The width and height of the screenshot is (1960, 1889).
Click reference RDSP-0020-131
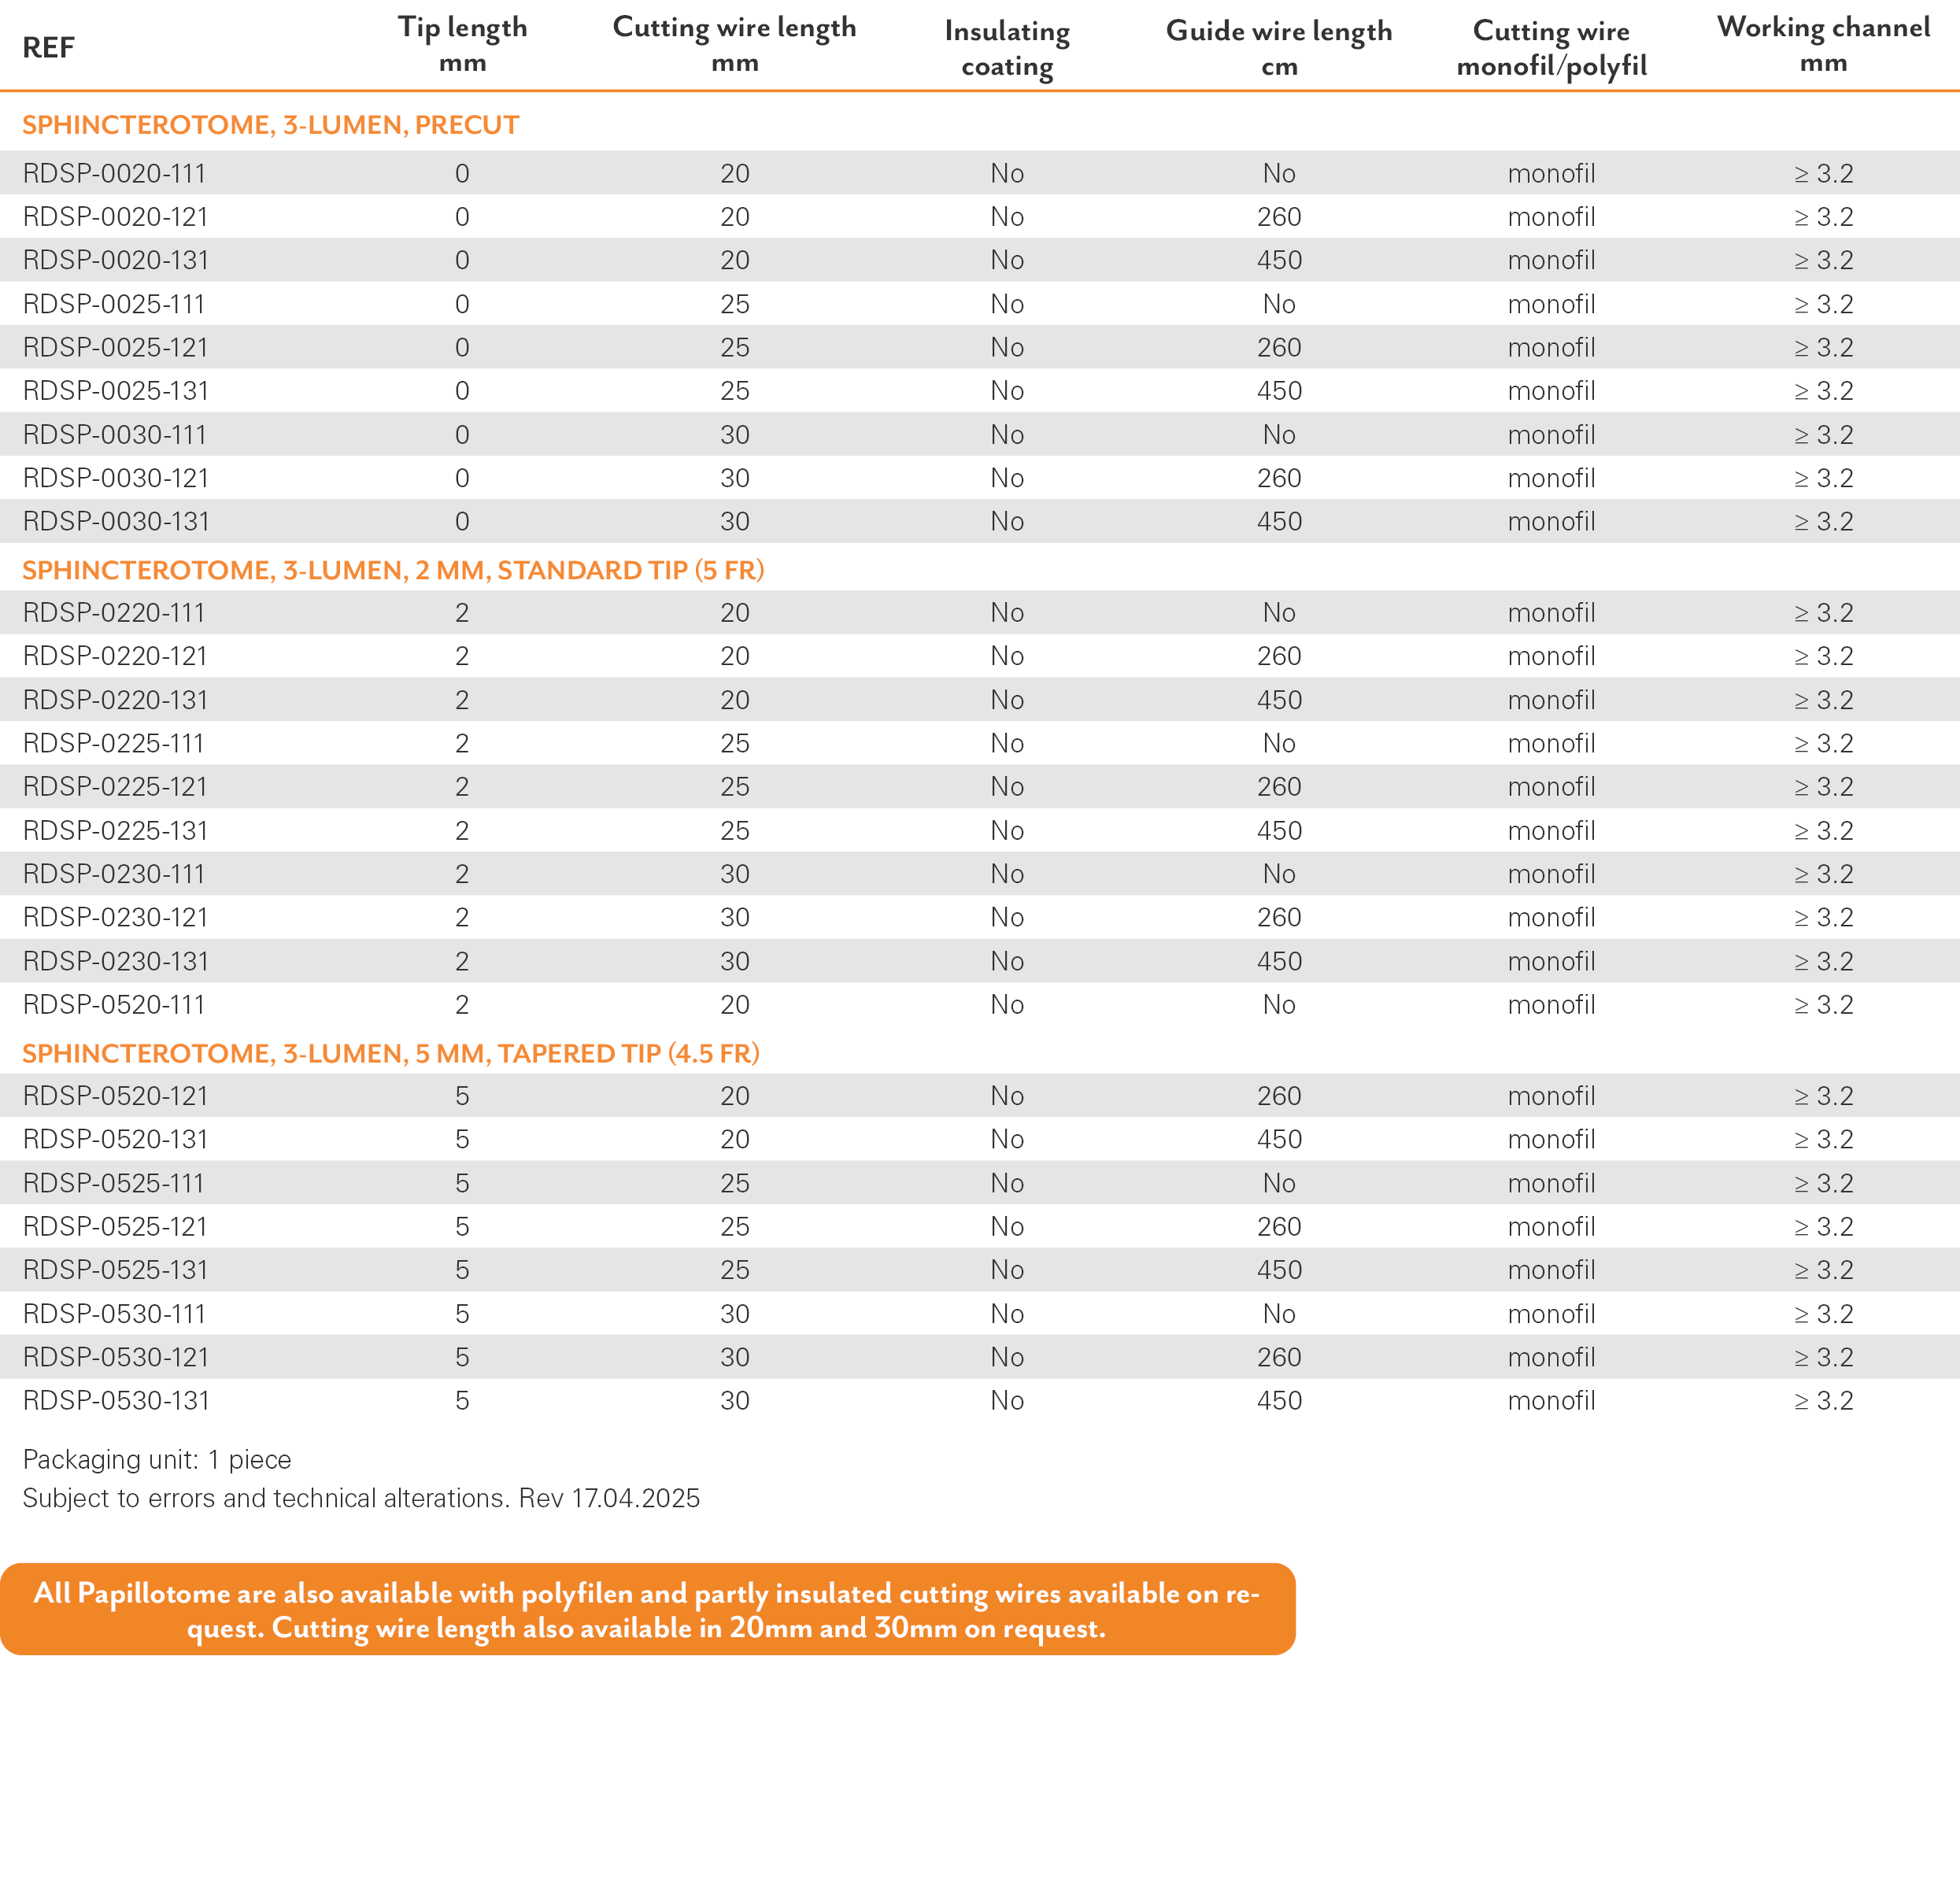tap(116, 260)
